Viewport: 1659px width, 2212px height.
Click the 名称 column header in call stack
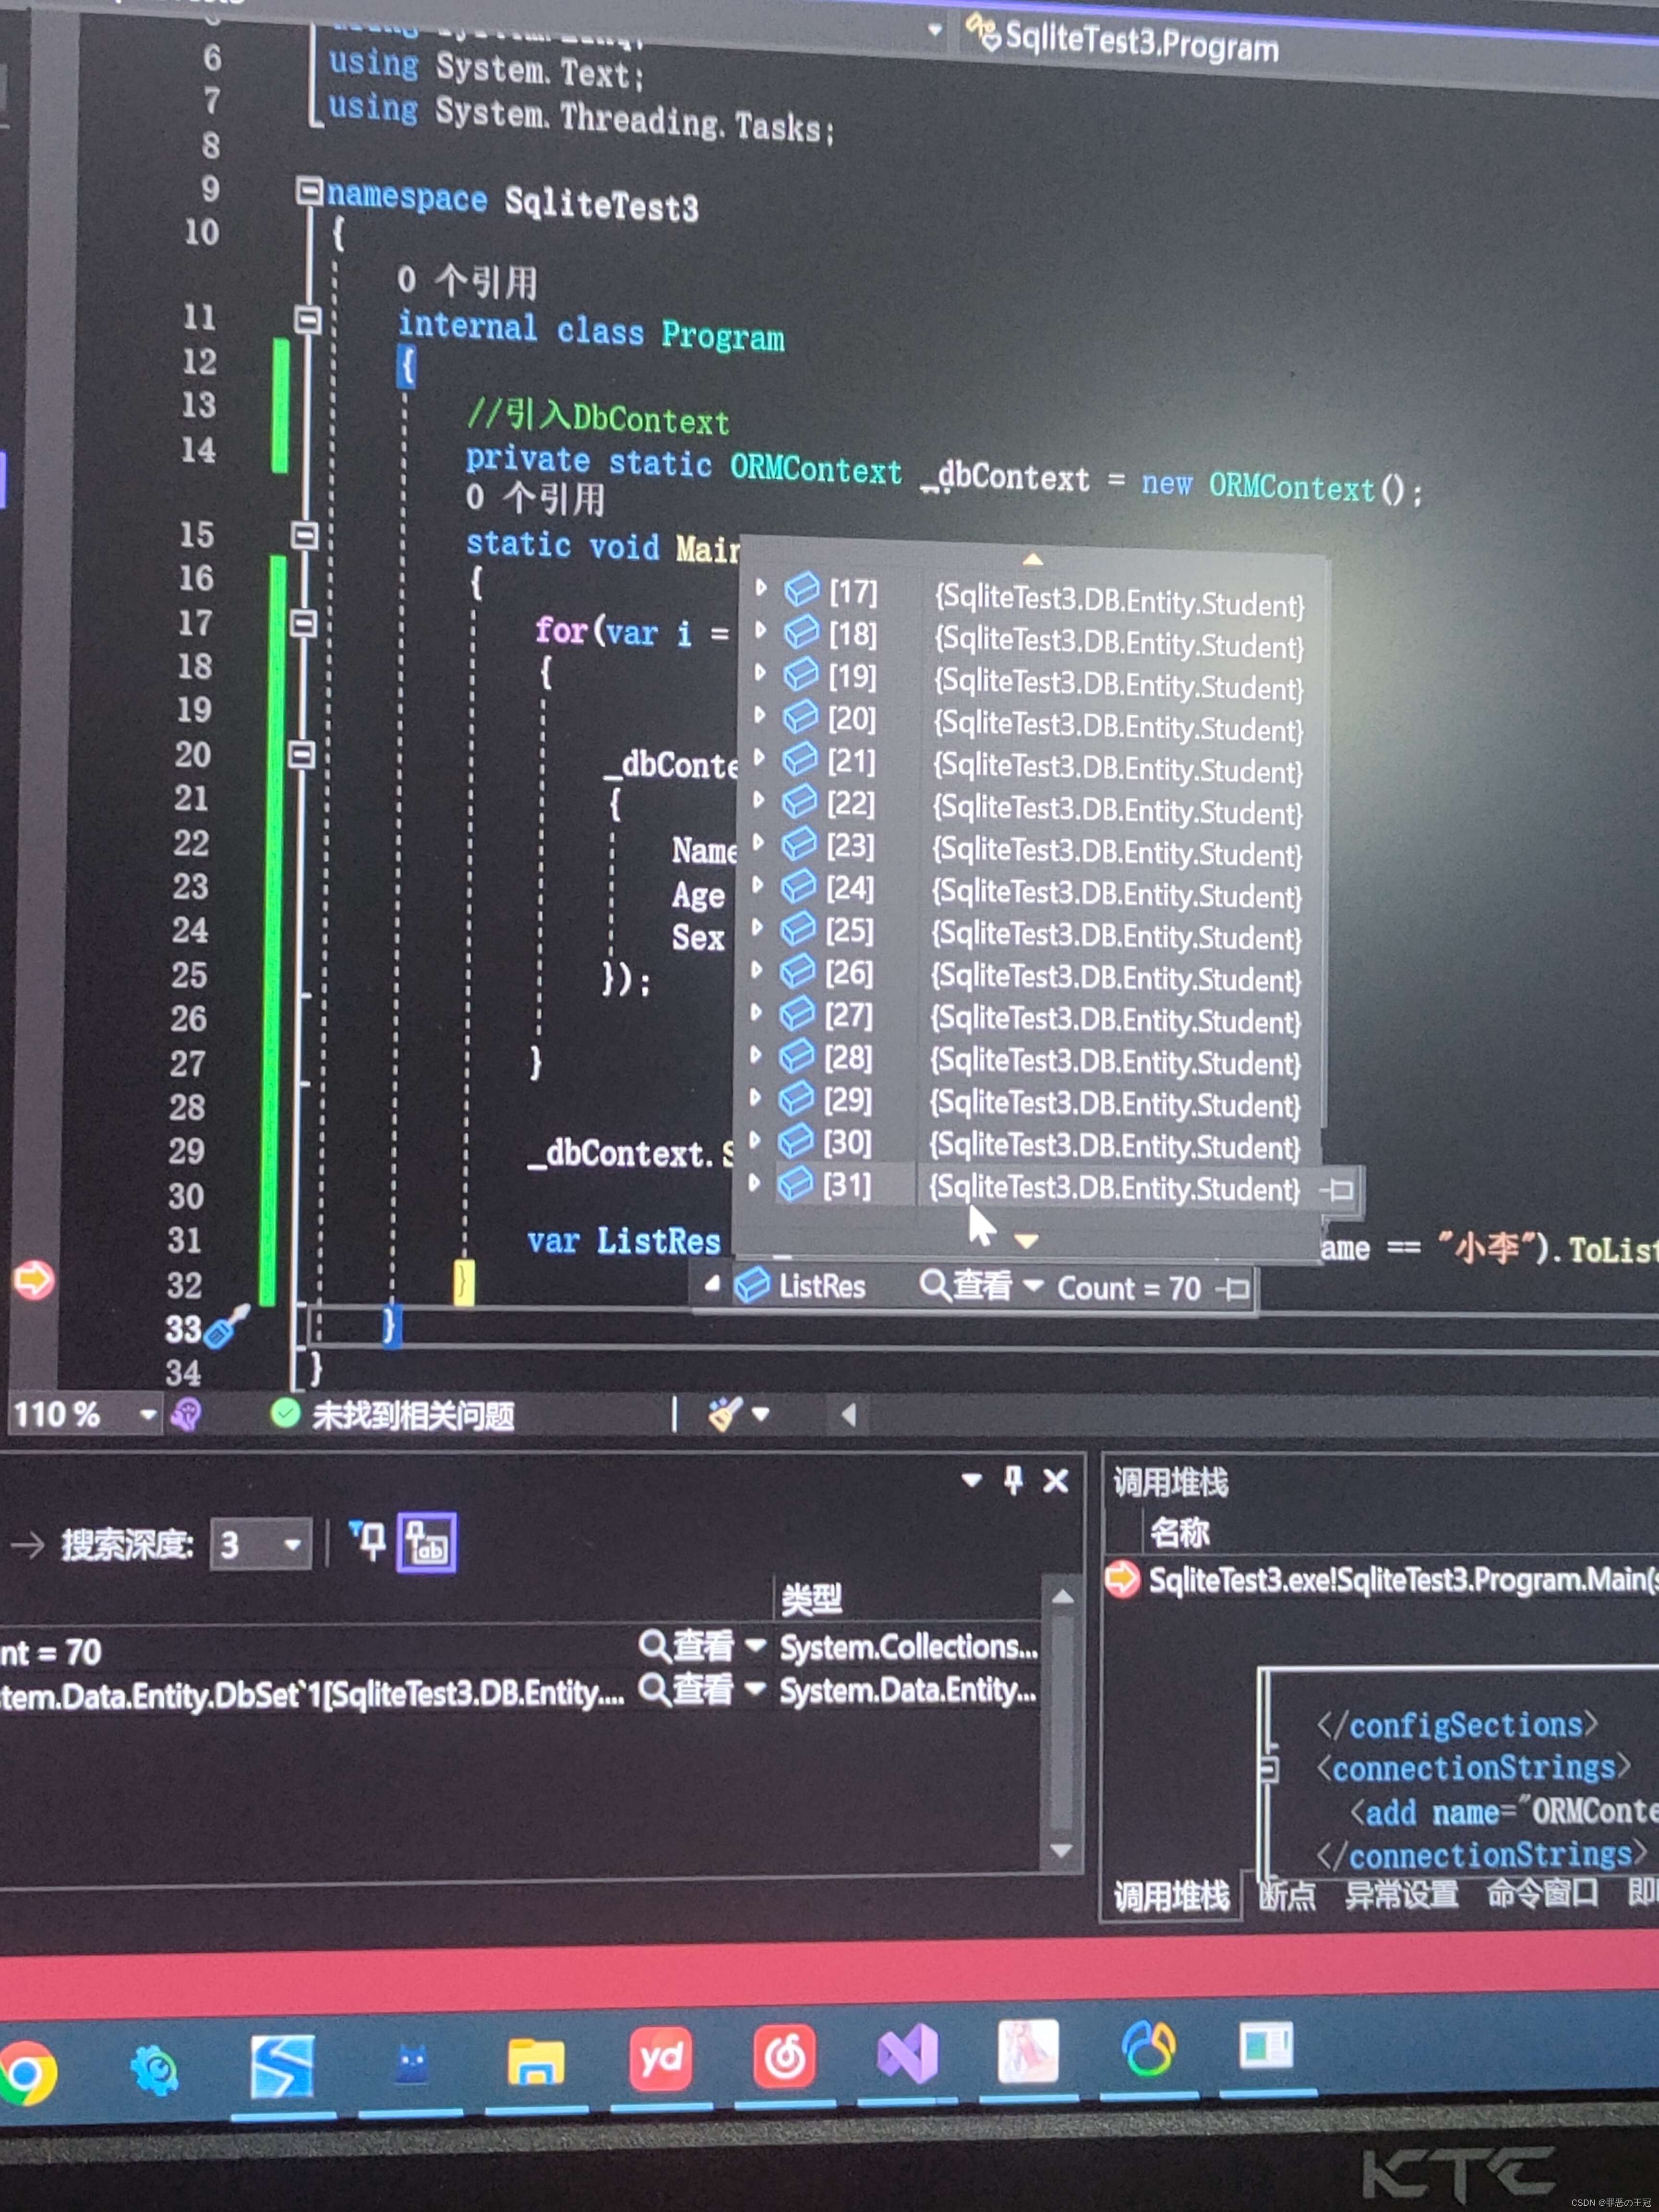pyautogui.click(x=1179, y=1532)
